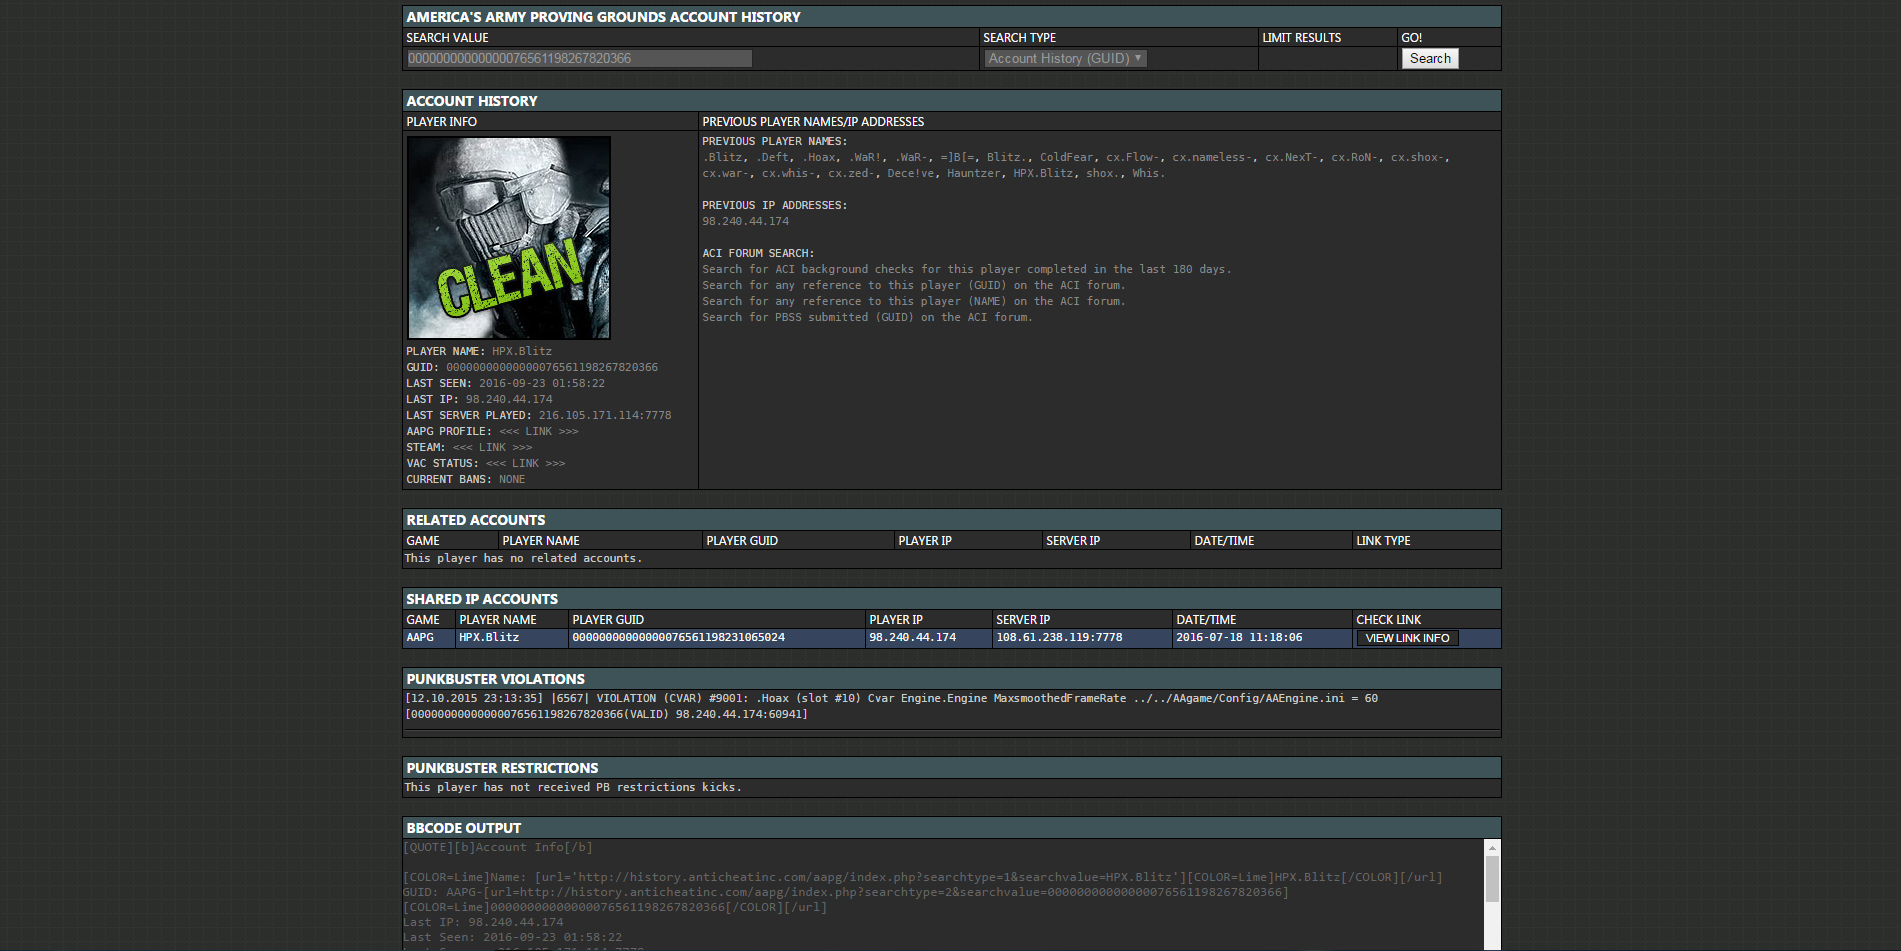Image resolution: width=1901 pixels, height=951 pixels.
Task: Click last server played 216.105.171.114:7778
Action: coord(605,415)
